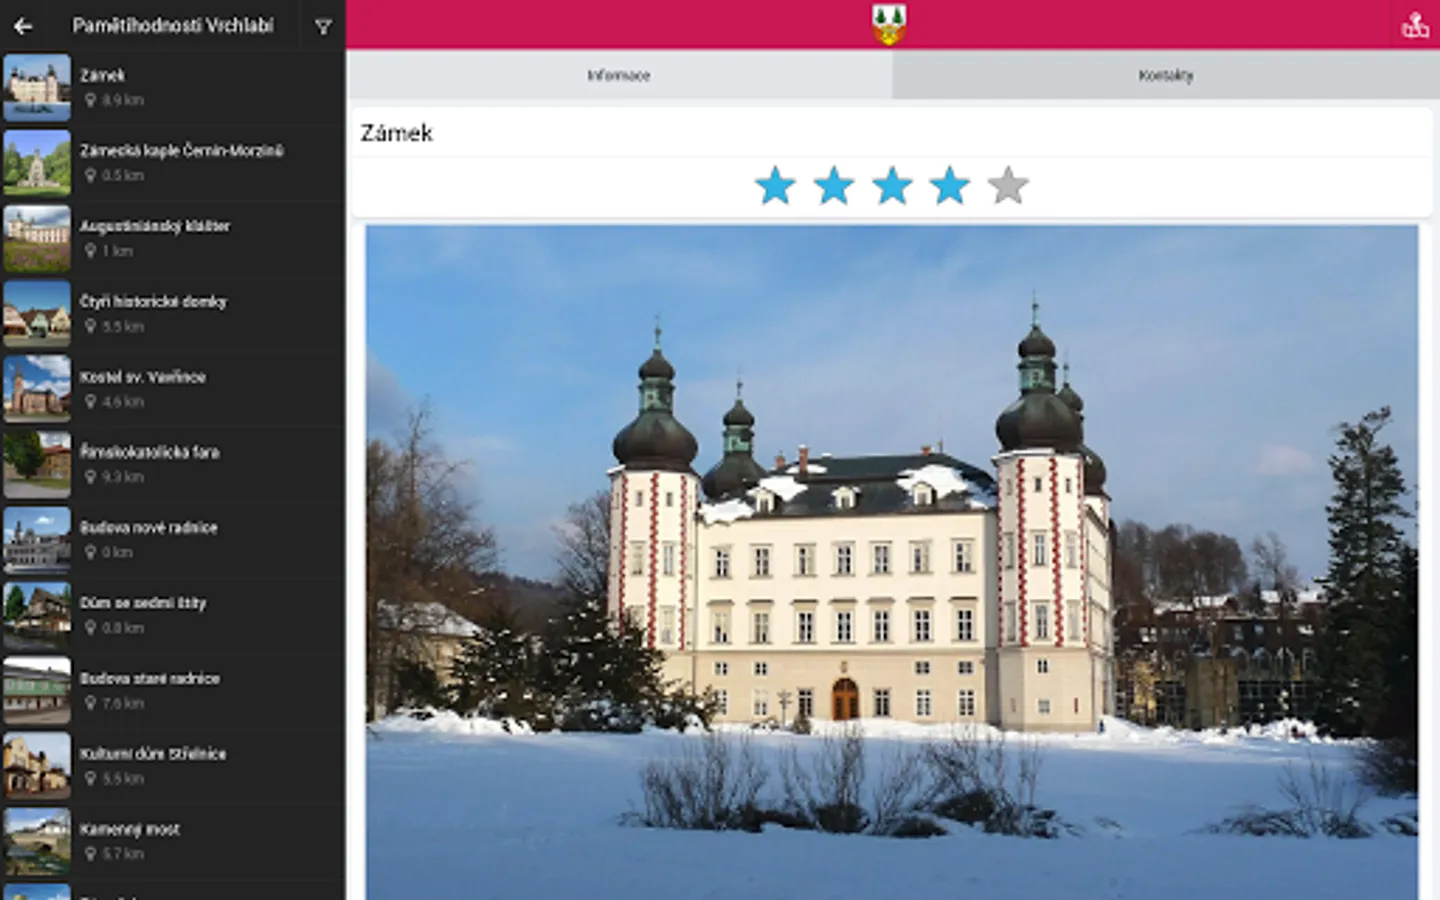
Task: Click the pin icon under Zámecká kaple Černín-Morzinů
Action: click(90, 176)
